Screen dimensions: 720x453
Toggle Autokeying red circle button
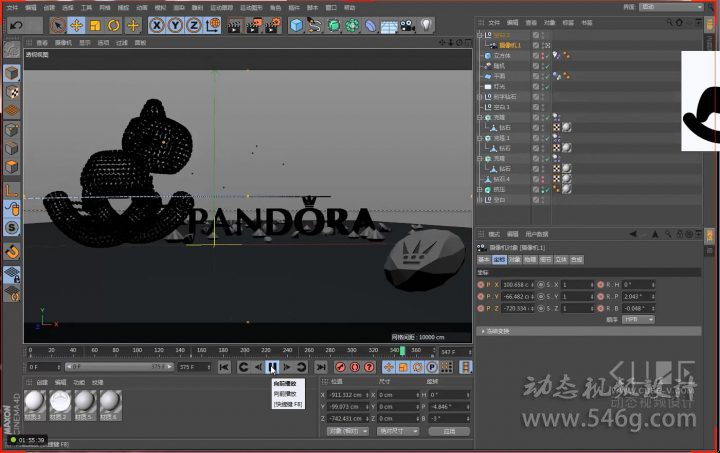[x=355, y=367]
